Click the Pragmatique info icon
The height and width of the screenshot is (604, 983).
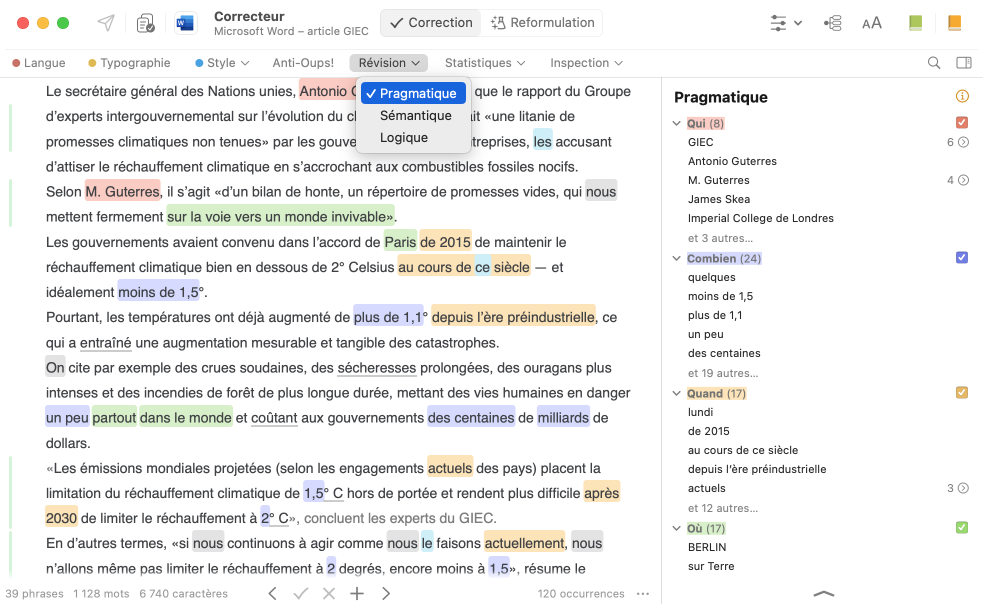[962, 97]
